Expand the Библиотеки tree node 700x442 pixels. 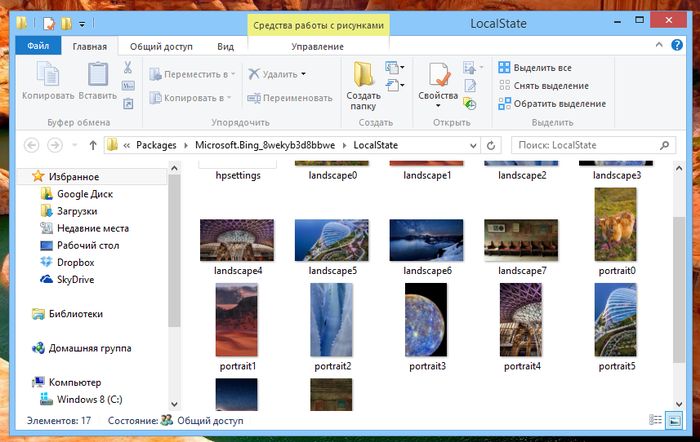click(25, 314)
